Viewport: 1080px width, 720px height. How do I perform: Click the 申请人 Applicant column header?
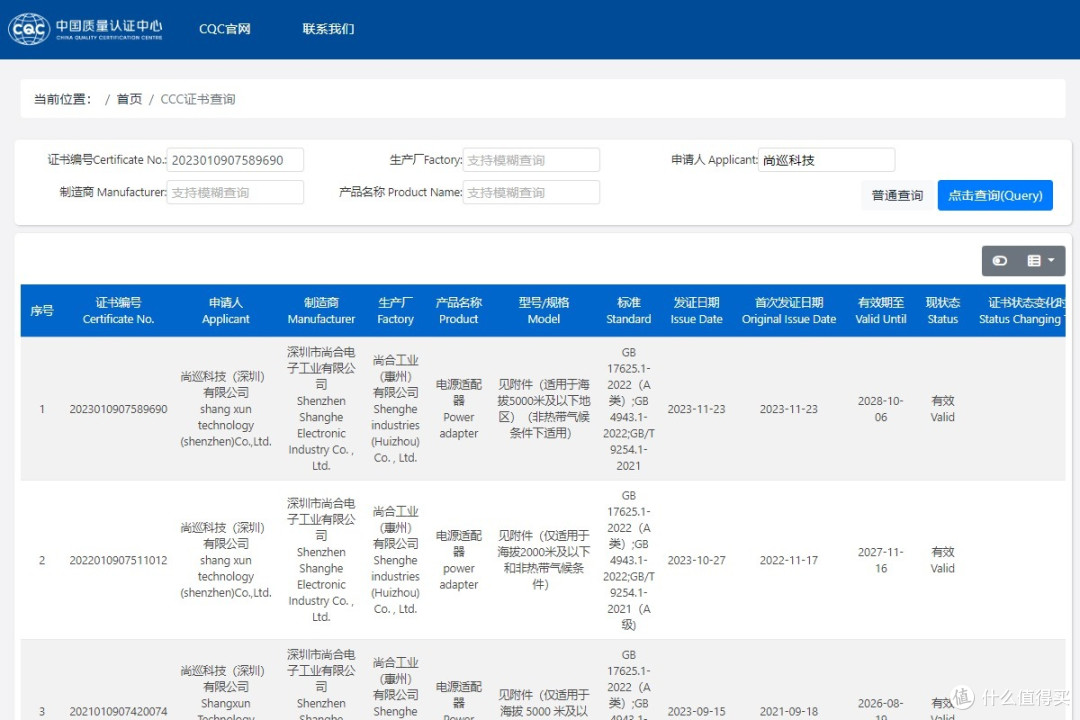[x=226, y=311]
